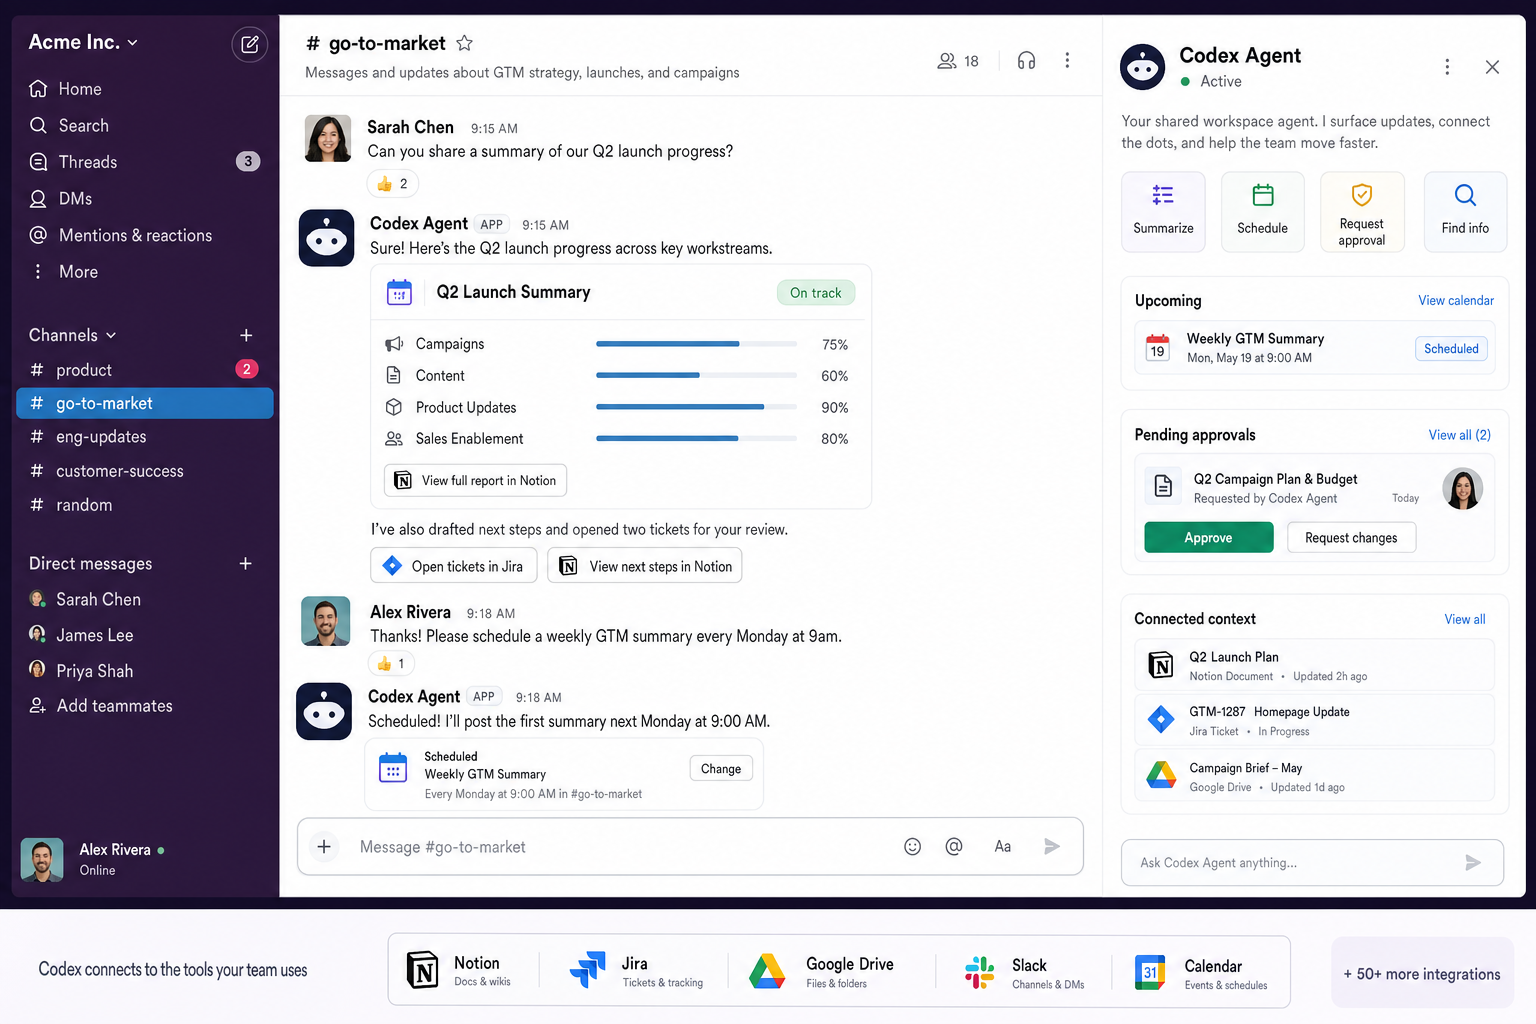
Task: Collapse the Channels section
Action: pyautogui.click(x=73, y=335)
